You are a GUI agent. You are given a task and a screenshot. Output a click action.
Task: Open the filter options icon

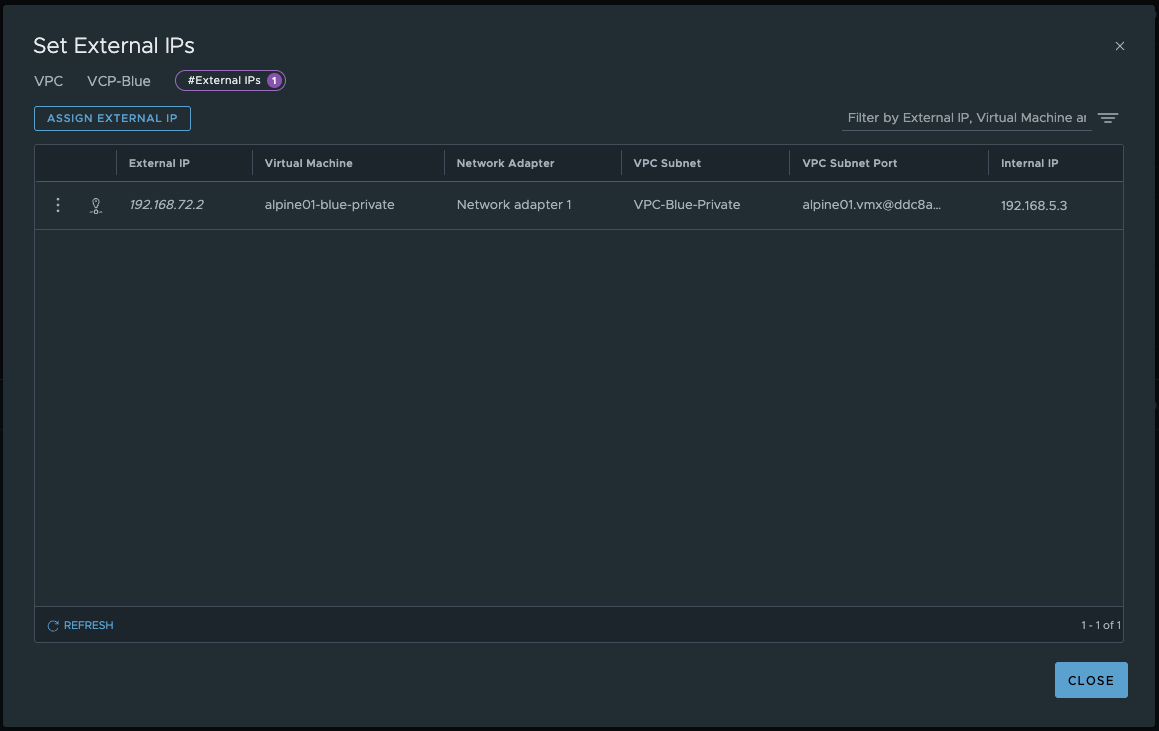pyautogui.click(x=1107, y=118)
